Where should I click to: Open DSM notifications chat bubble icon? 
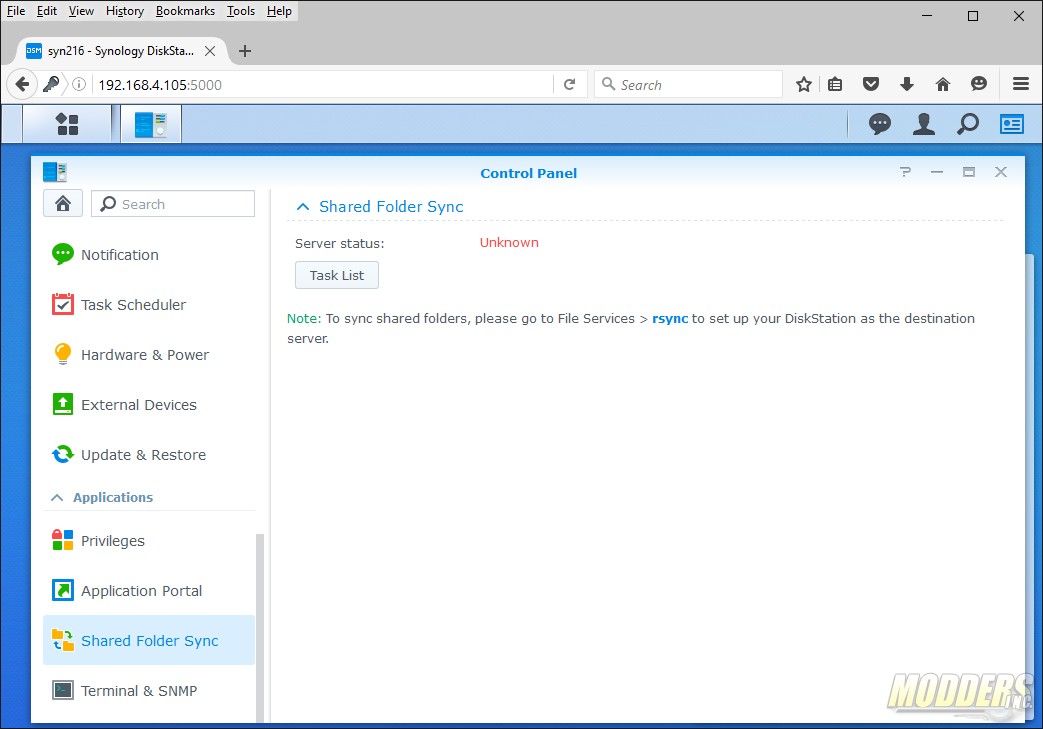coord(879,124)
